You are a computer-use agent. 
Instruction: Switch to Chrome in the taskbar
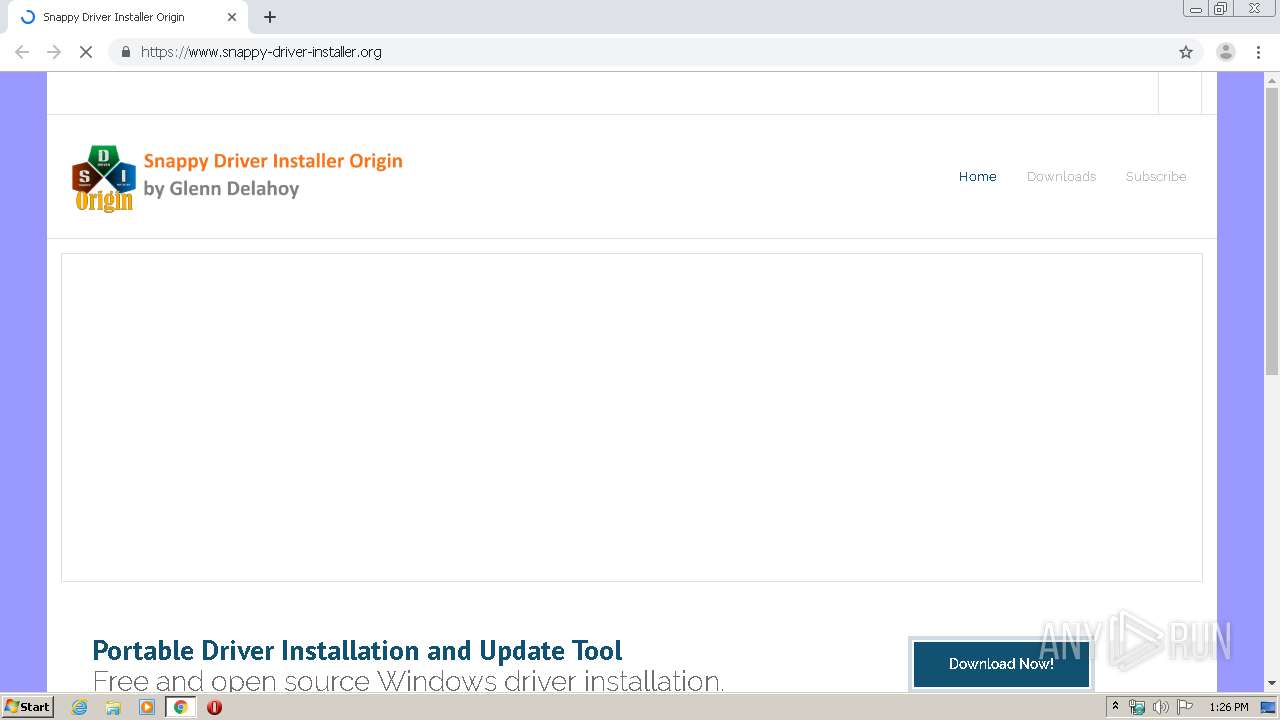pos(180,707)
